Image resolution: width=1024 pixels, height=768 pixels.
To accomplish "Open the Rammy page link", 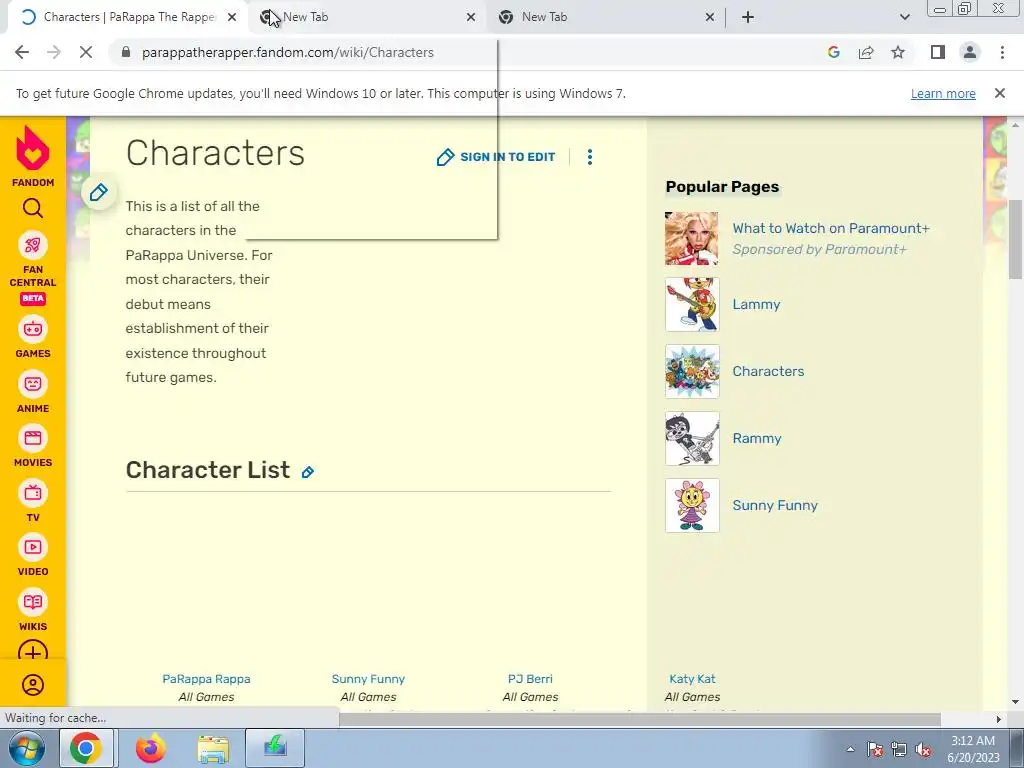I will pyautogui.click(x=757, y=438).
